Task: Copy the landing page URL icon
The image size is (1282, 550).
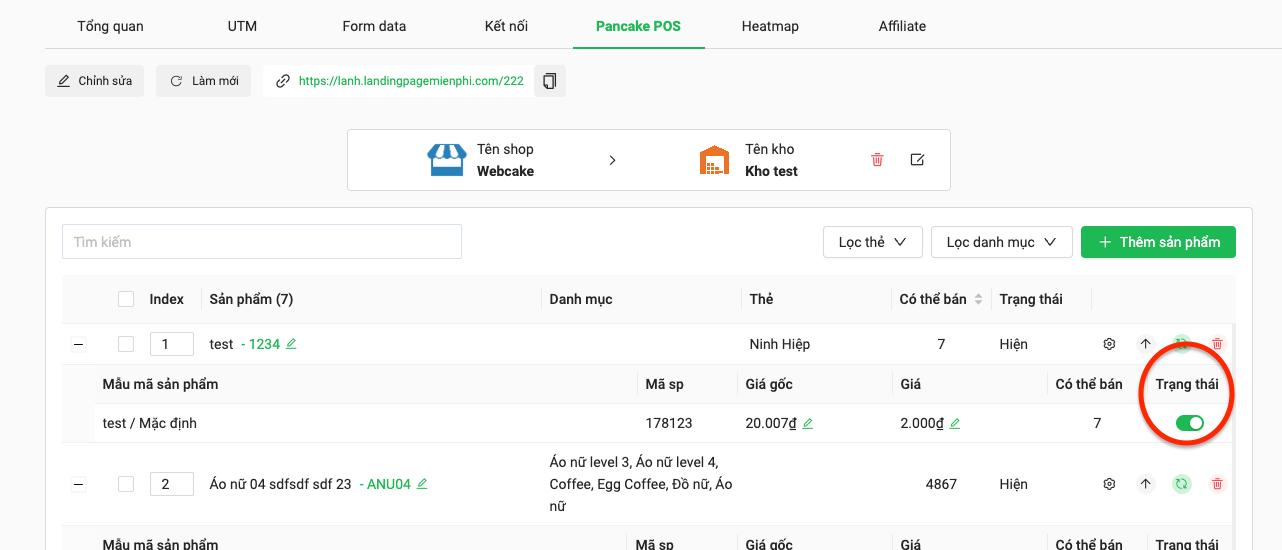Action: pos(549,81)
